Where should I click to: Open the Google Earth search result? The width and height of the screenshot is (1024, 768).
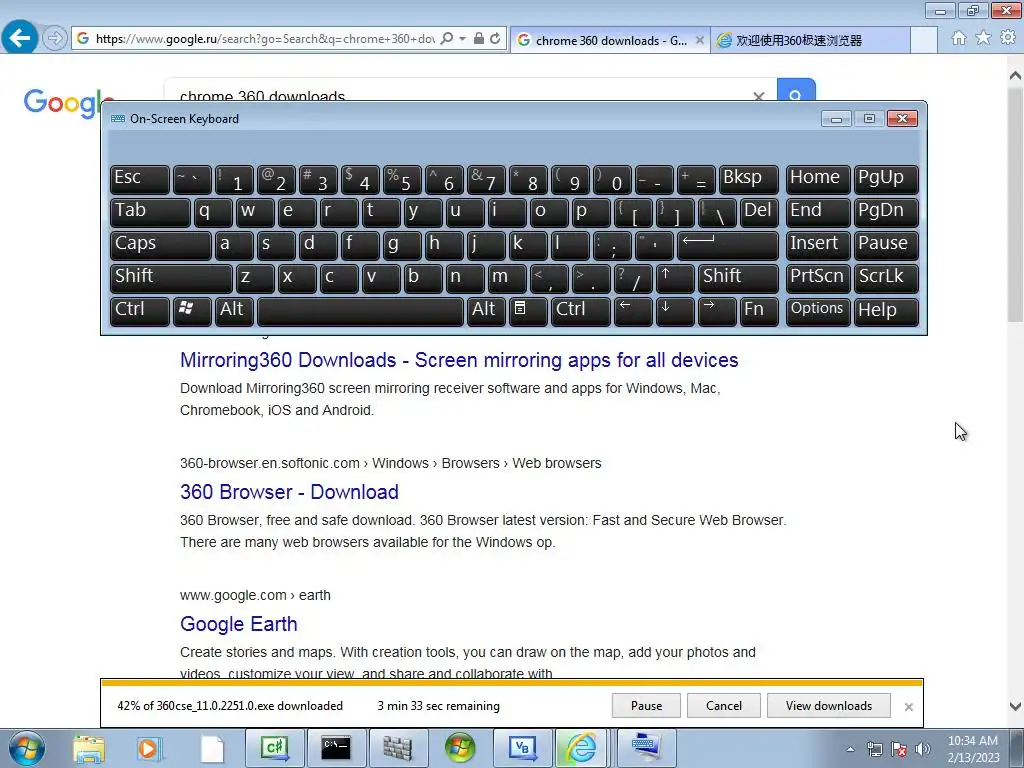point(239,624)
